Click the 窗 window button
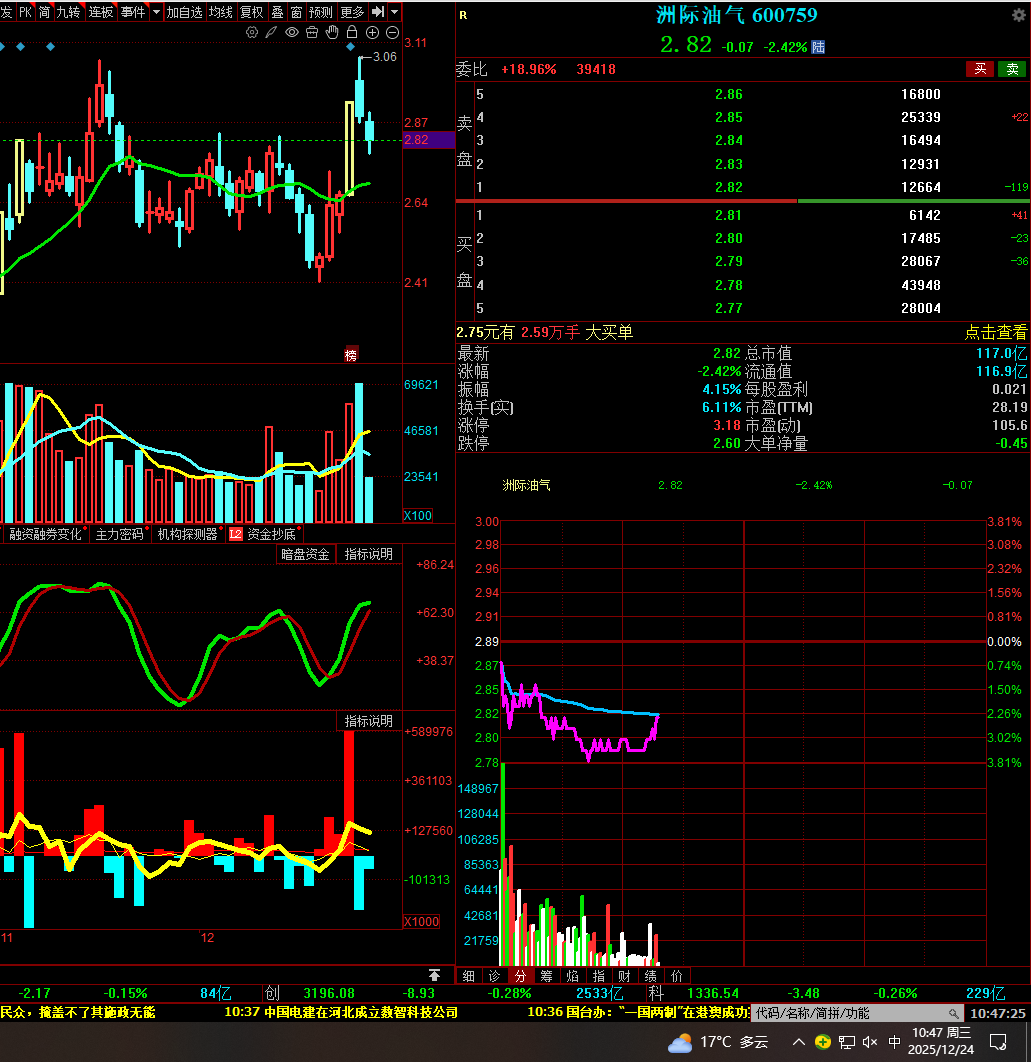1031x1062 pixels. pyautogui.click(x=297, y=12)
